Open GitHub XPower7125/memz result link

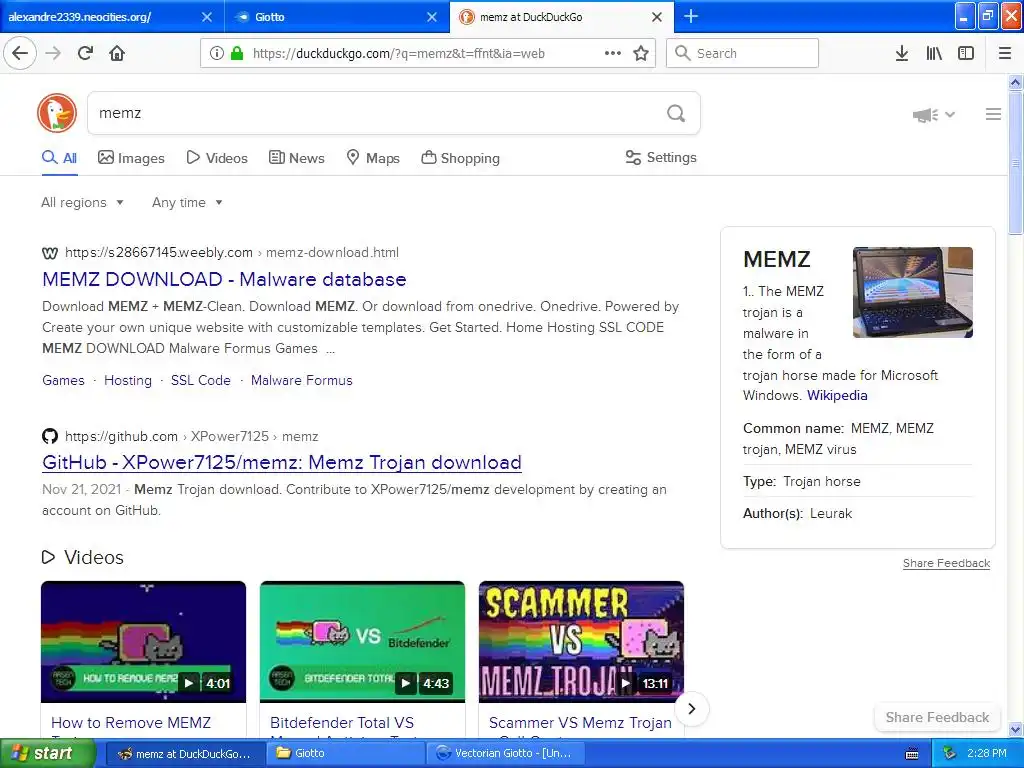281,462
